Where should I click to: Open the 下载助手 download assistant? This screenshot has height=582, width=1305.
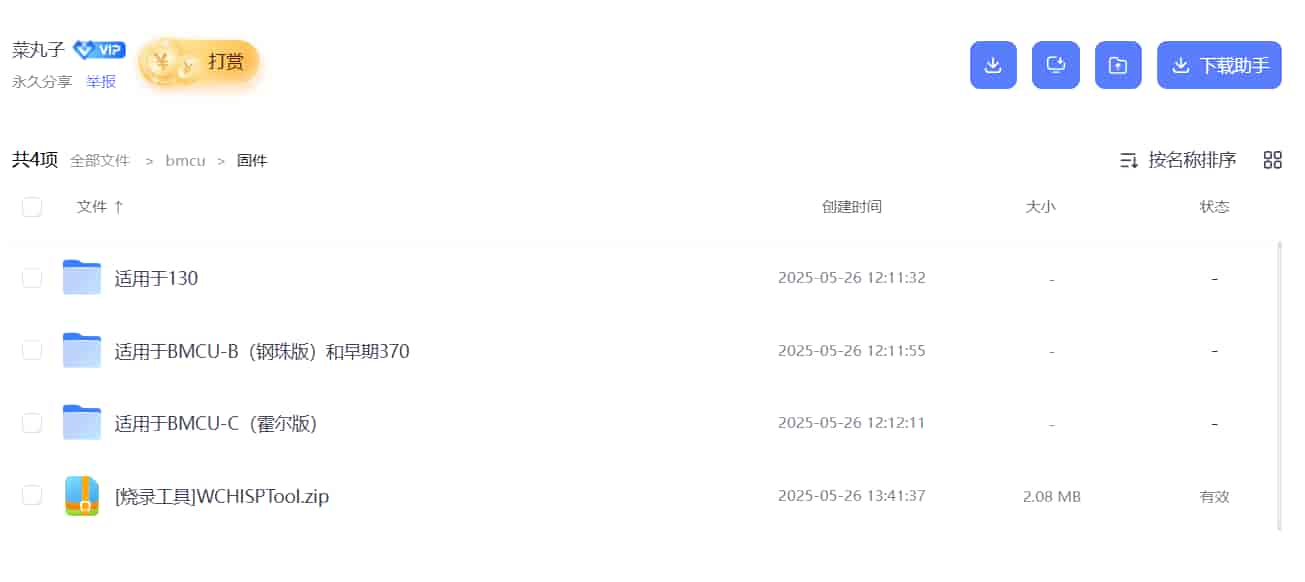1219,65
